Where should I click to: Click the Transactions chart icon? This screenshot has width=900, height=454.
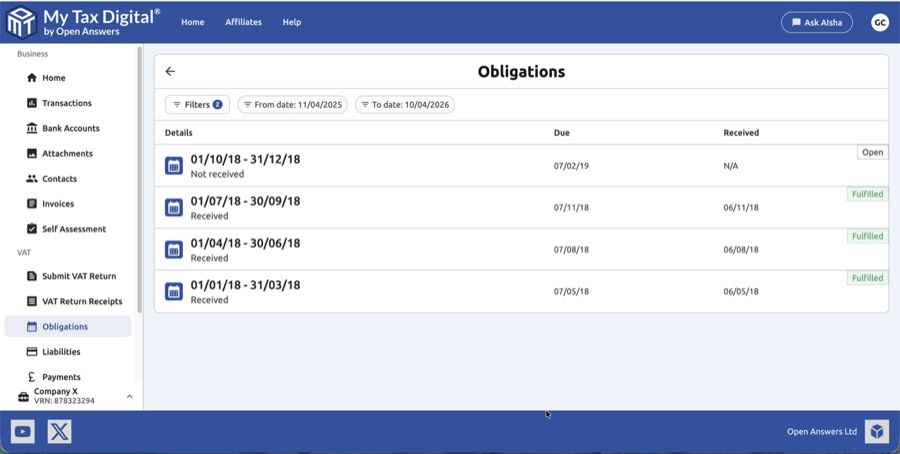32,103
